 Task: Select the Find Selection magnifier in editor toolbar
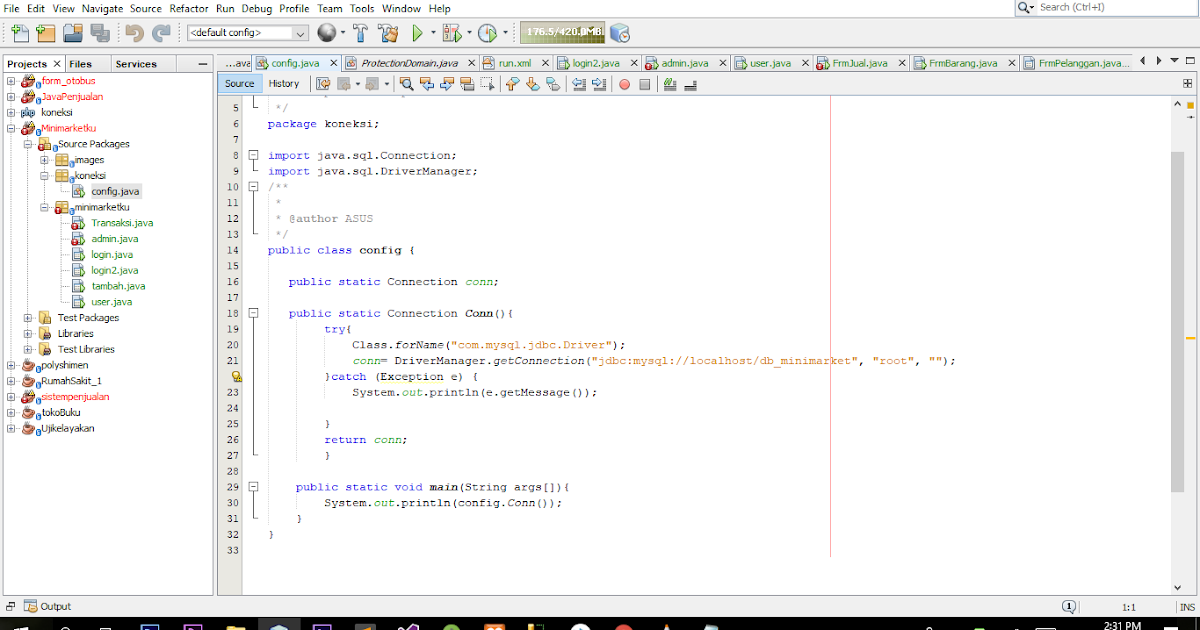(406, 84)
